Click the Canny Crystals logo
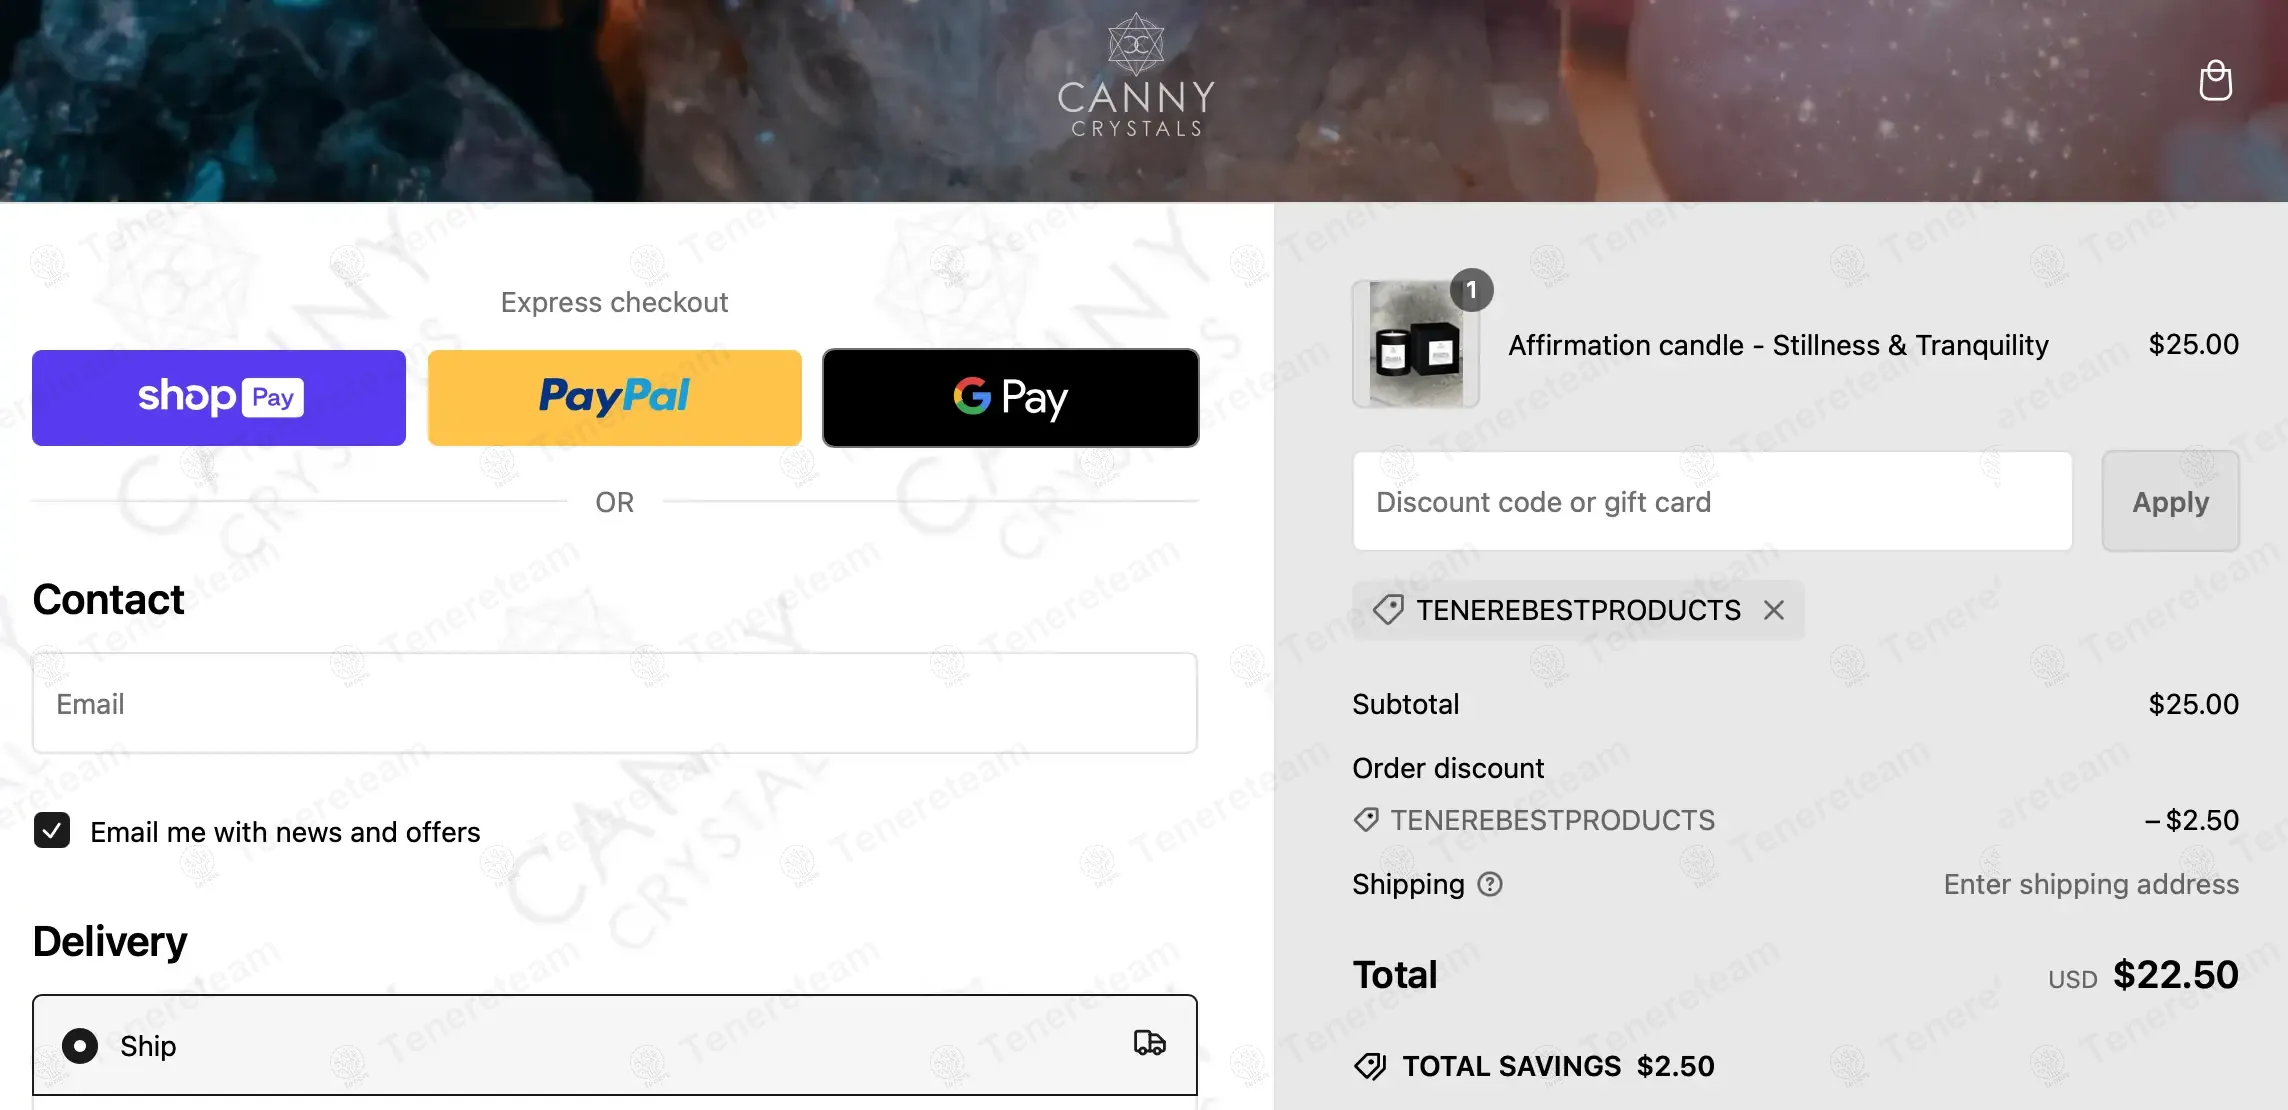The height and width of the screenshot is (1110, 2288). point(1136,75)
